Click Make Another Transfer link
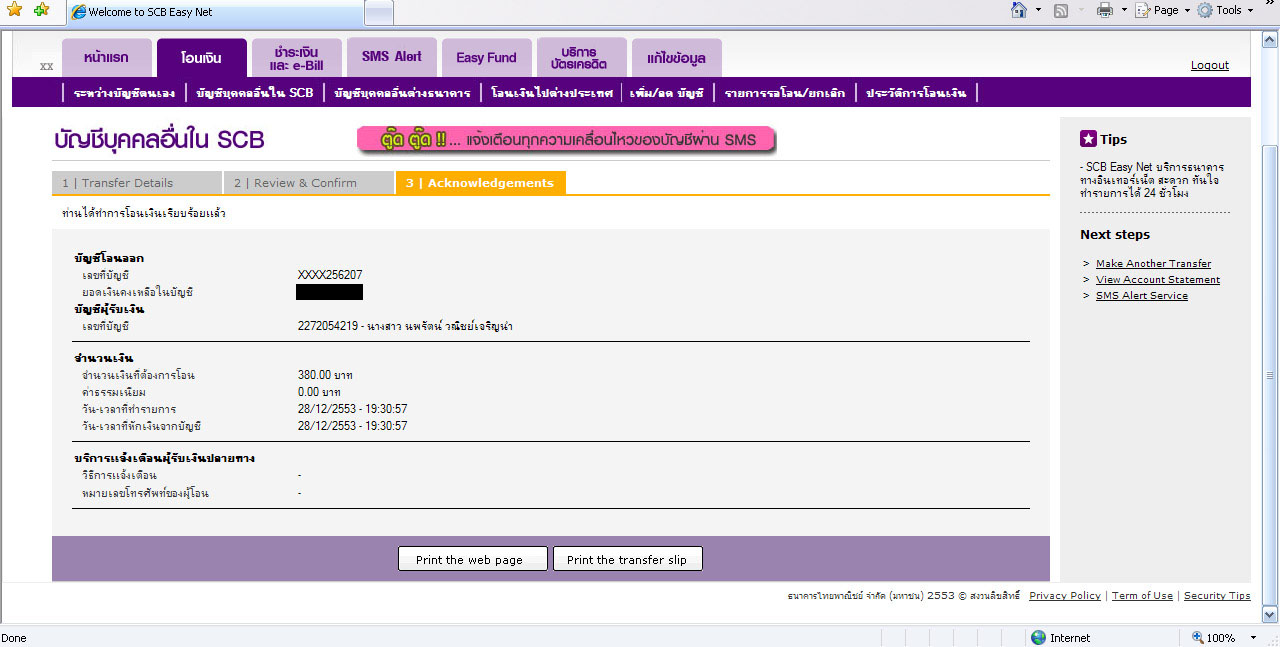 [x=1153, y=264]
